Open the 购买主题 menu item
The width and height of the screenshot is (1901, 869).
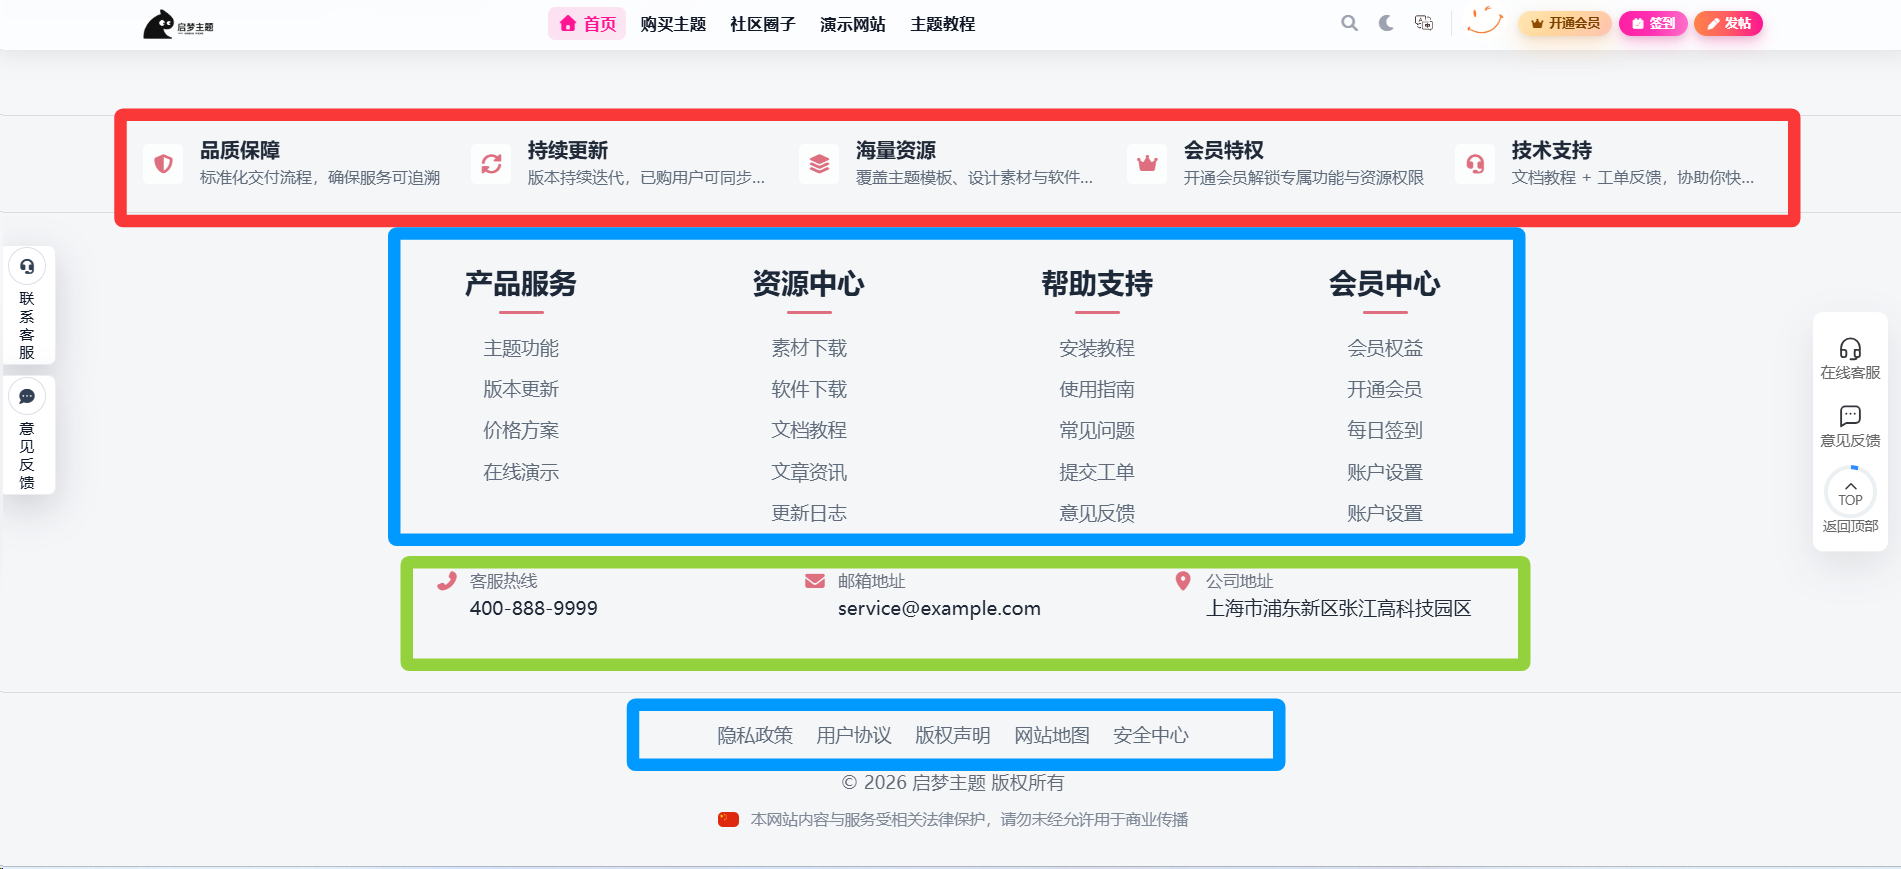click(673, 24)
